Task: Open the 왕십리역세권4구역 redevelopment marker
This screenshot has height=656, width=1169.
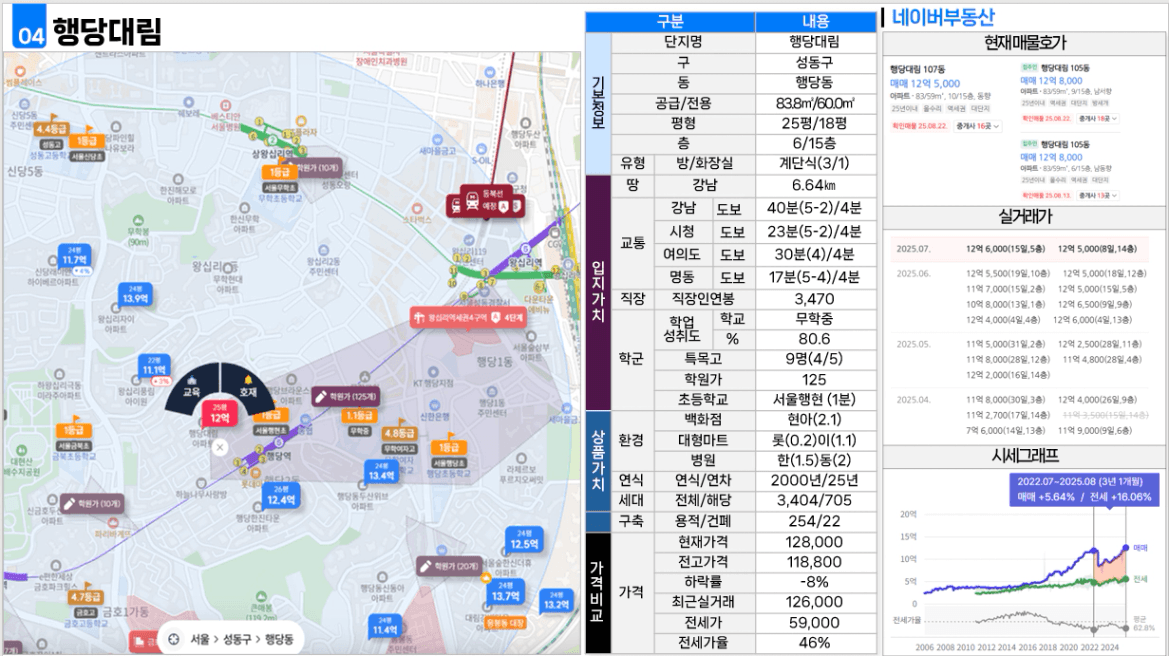Action: coord(470,318)
